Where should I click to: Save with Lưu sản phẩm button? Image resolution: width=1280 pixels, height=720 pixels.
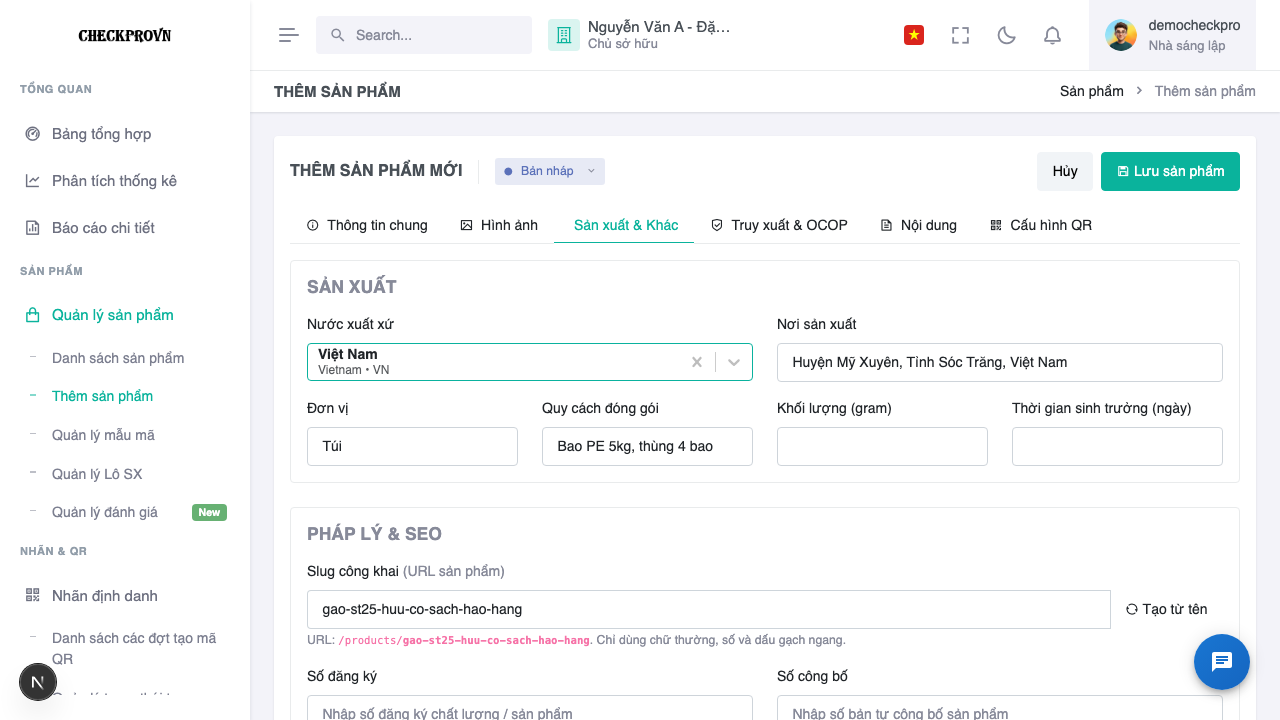(1170, 171)
